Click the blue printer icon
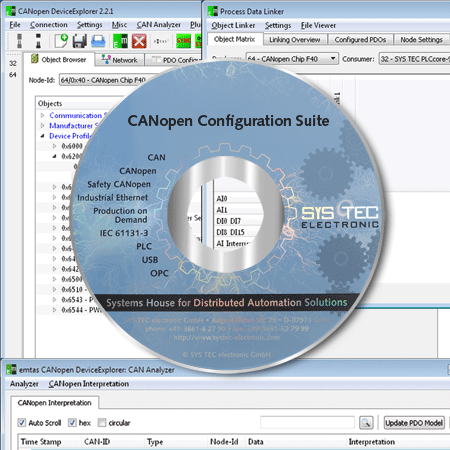 [98, 41]
